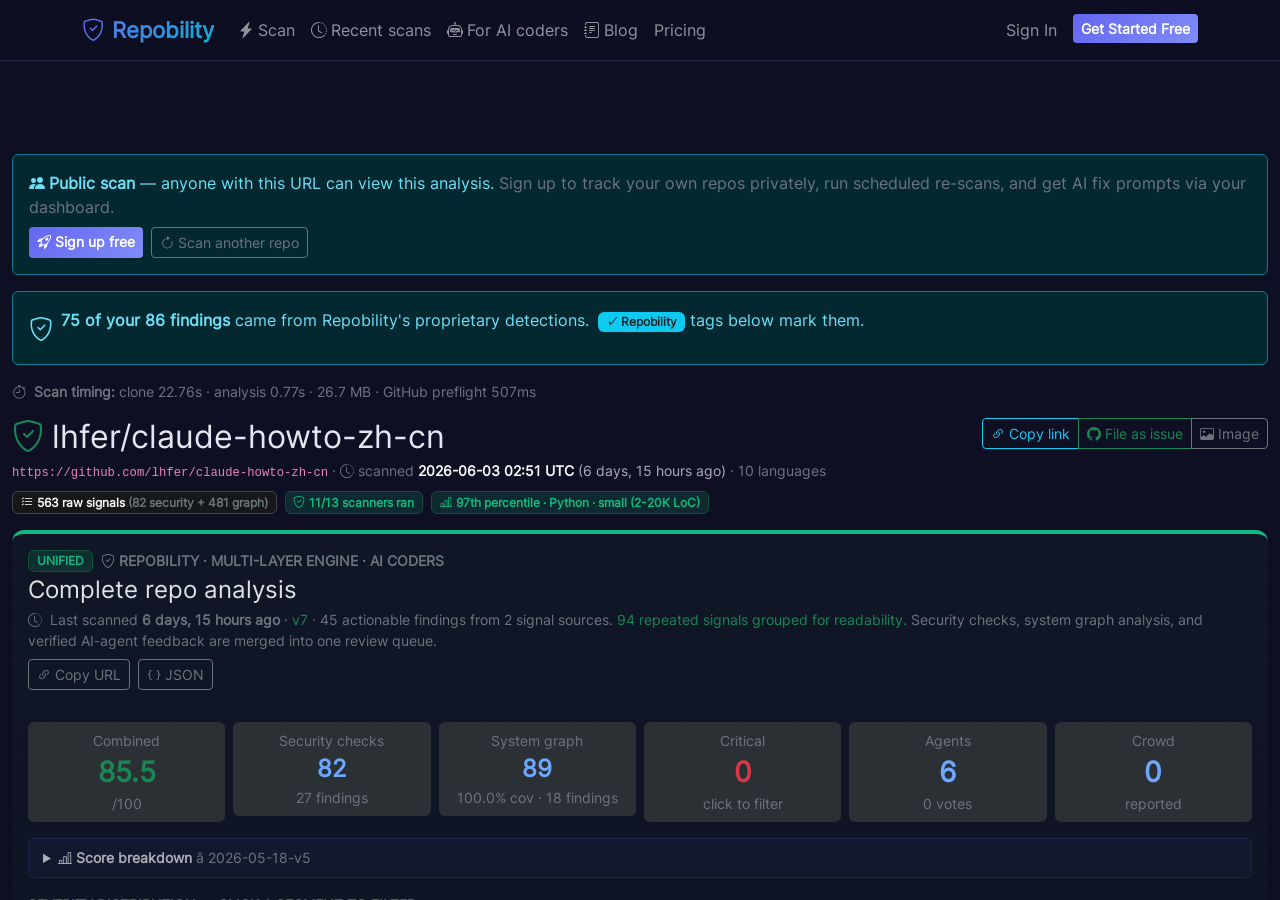
Task: Click the Sign up free button
Action: pos(86,242)
